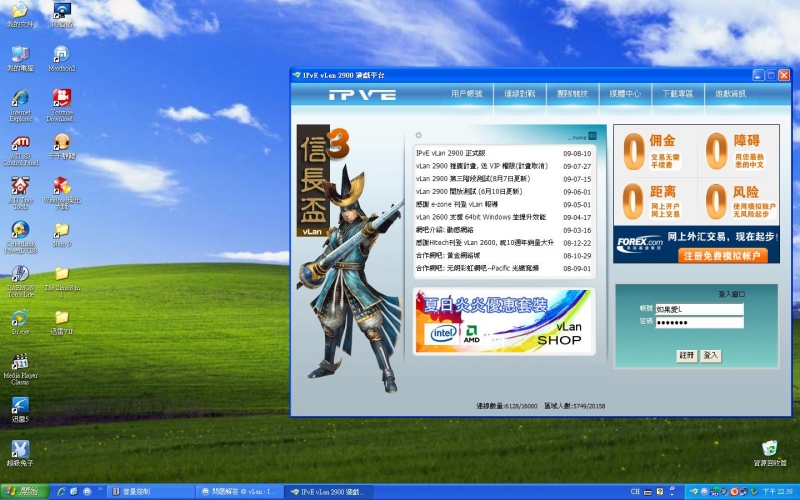Click the orange 注册免费模拟帐户 button
The image size is (800, 500).
(x=722, y=256)
